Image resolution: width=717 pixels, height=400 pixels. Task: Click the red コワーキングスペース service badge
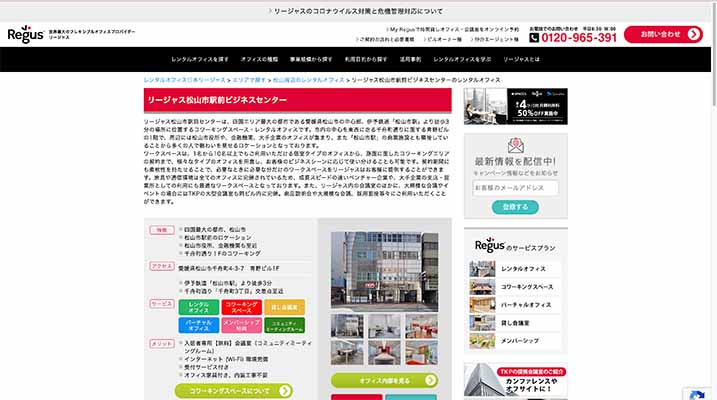[x=241, y=307]
